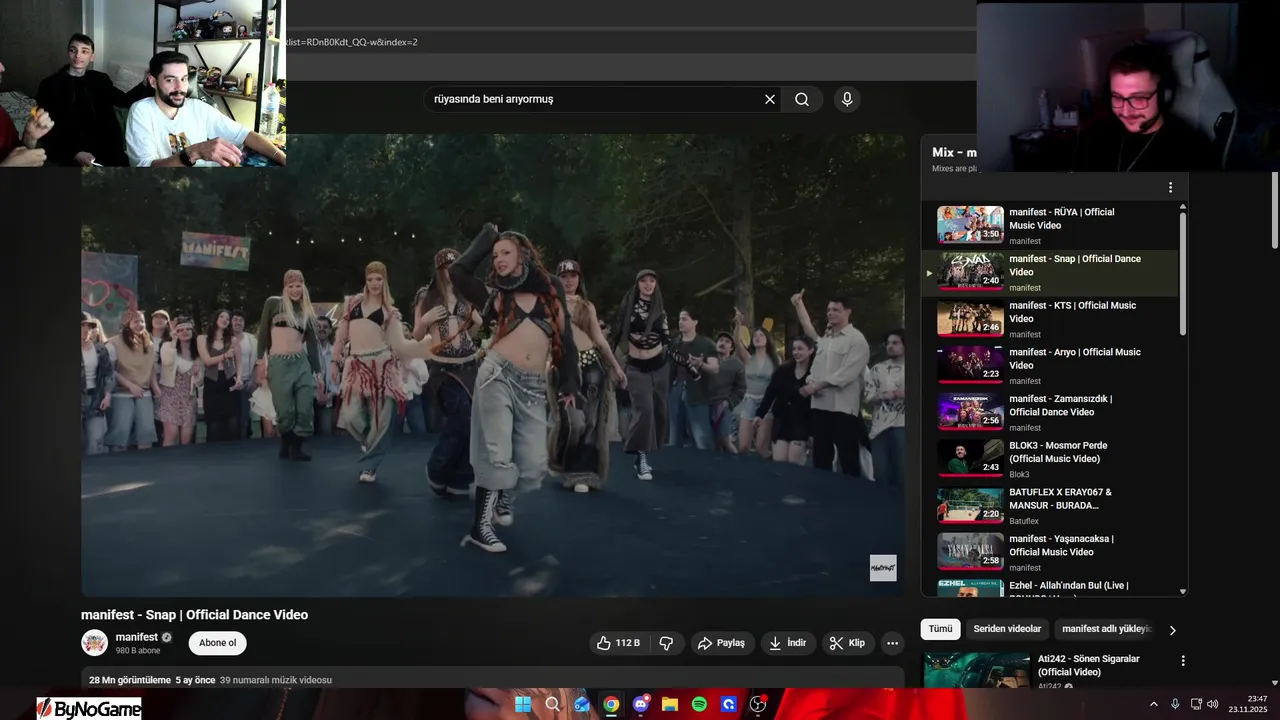Open more actions menu below video
Image resolution: width=1280 pixels, height=720 pixels.
tap(893, 643)
